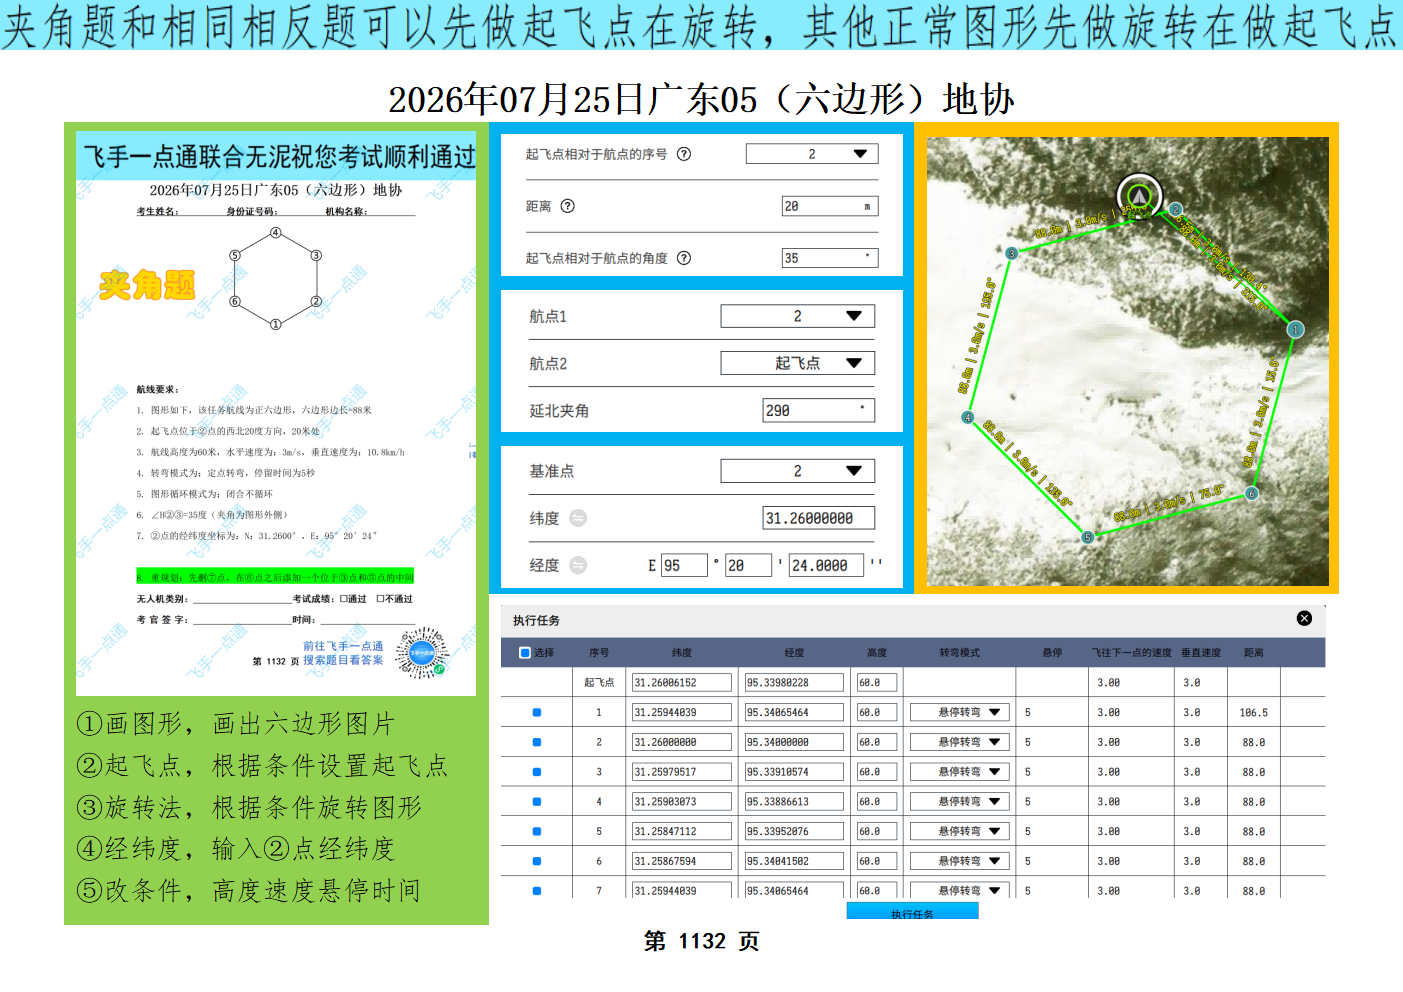The width and height of the screenshot is (1403, 992).
Task: Click waypoint 5 marker on the map
Action: tap(1088, 537)
